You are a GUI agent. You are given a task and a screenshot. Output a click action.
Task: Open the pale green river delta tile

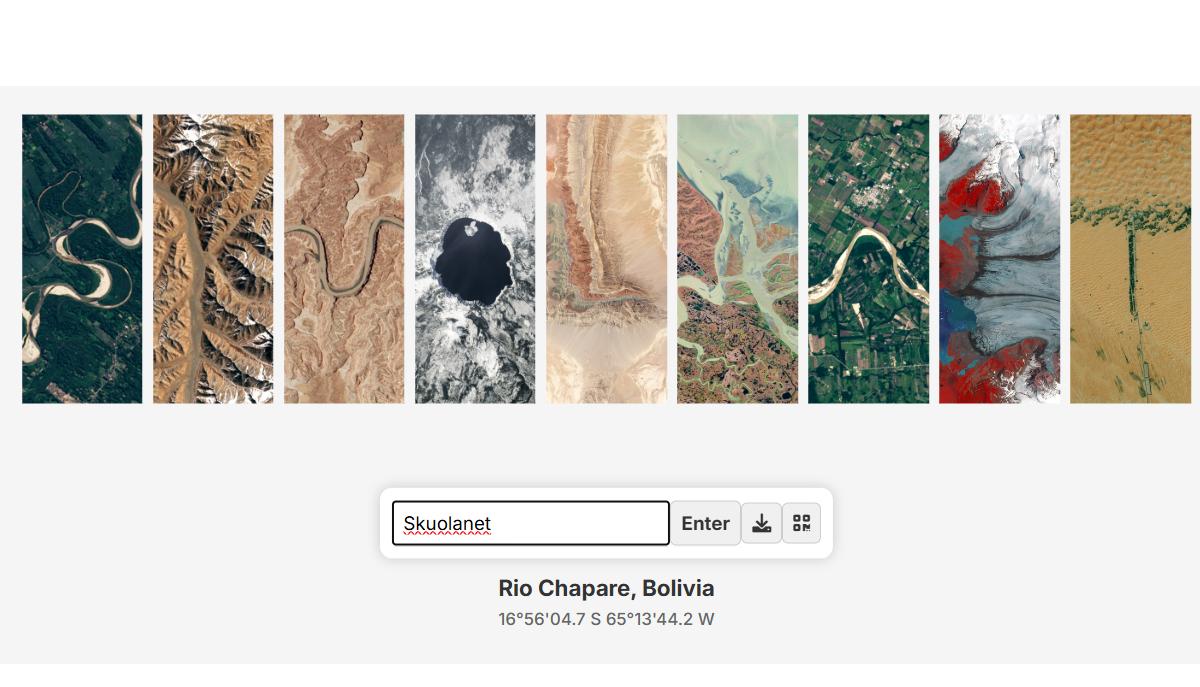click(737, 259)
